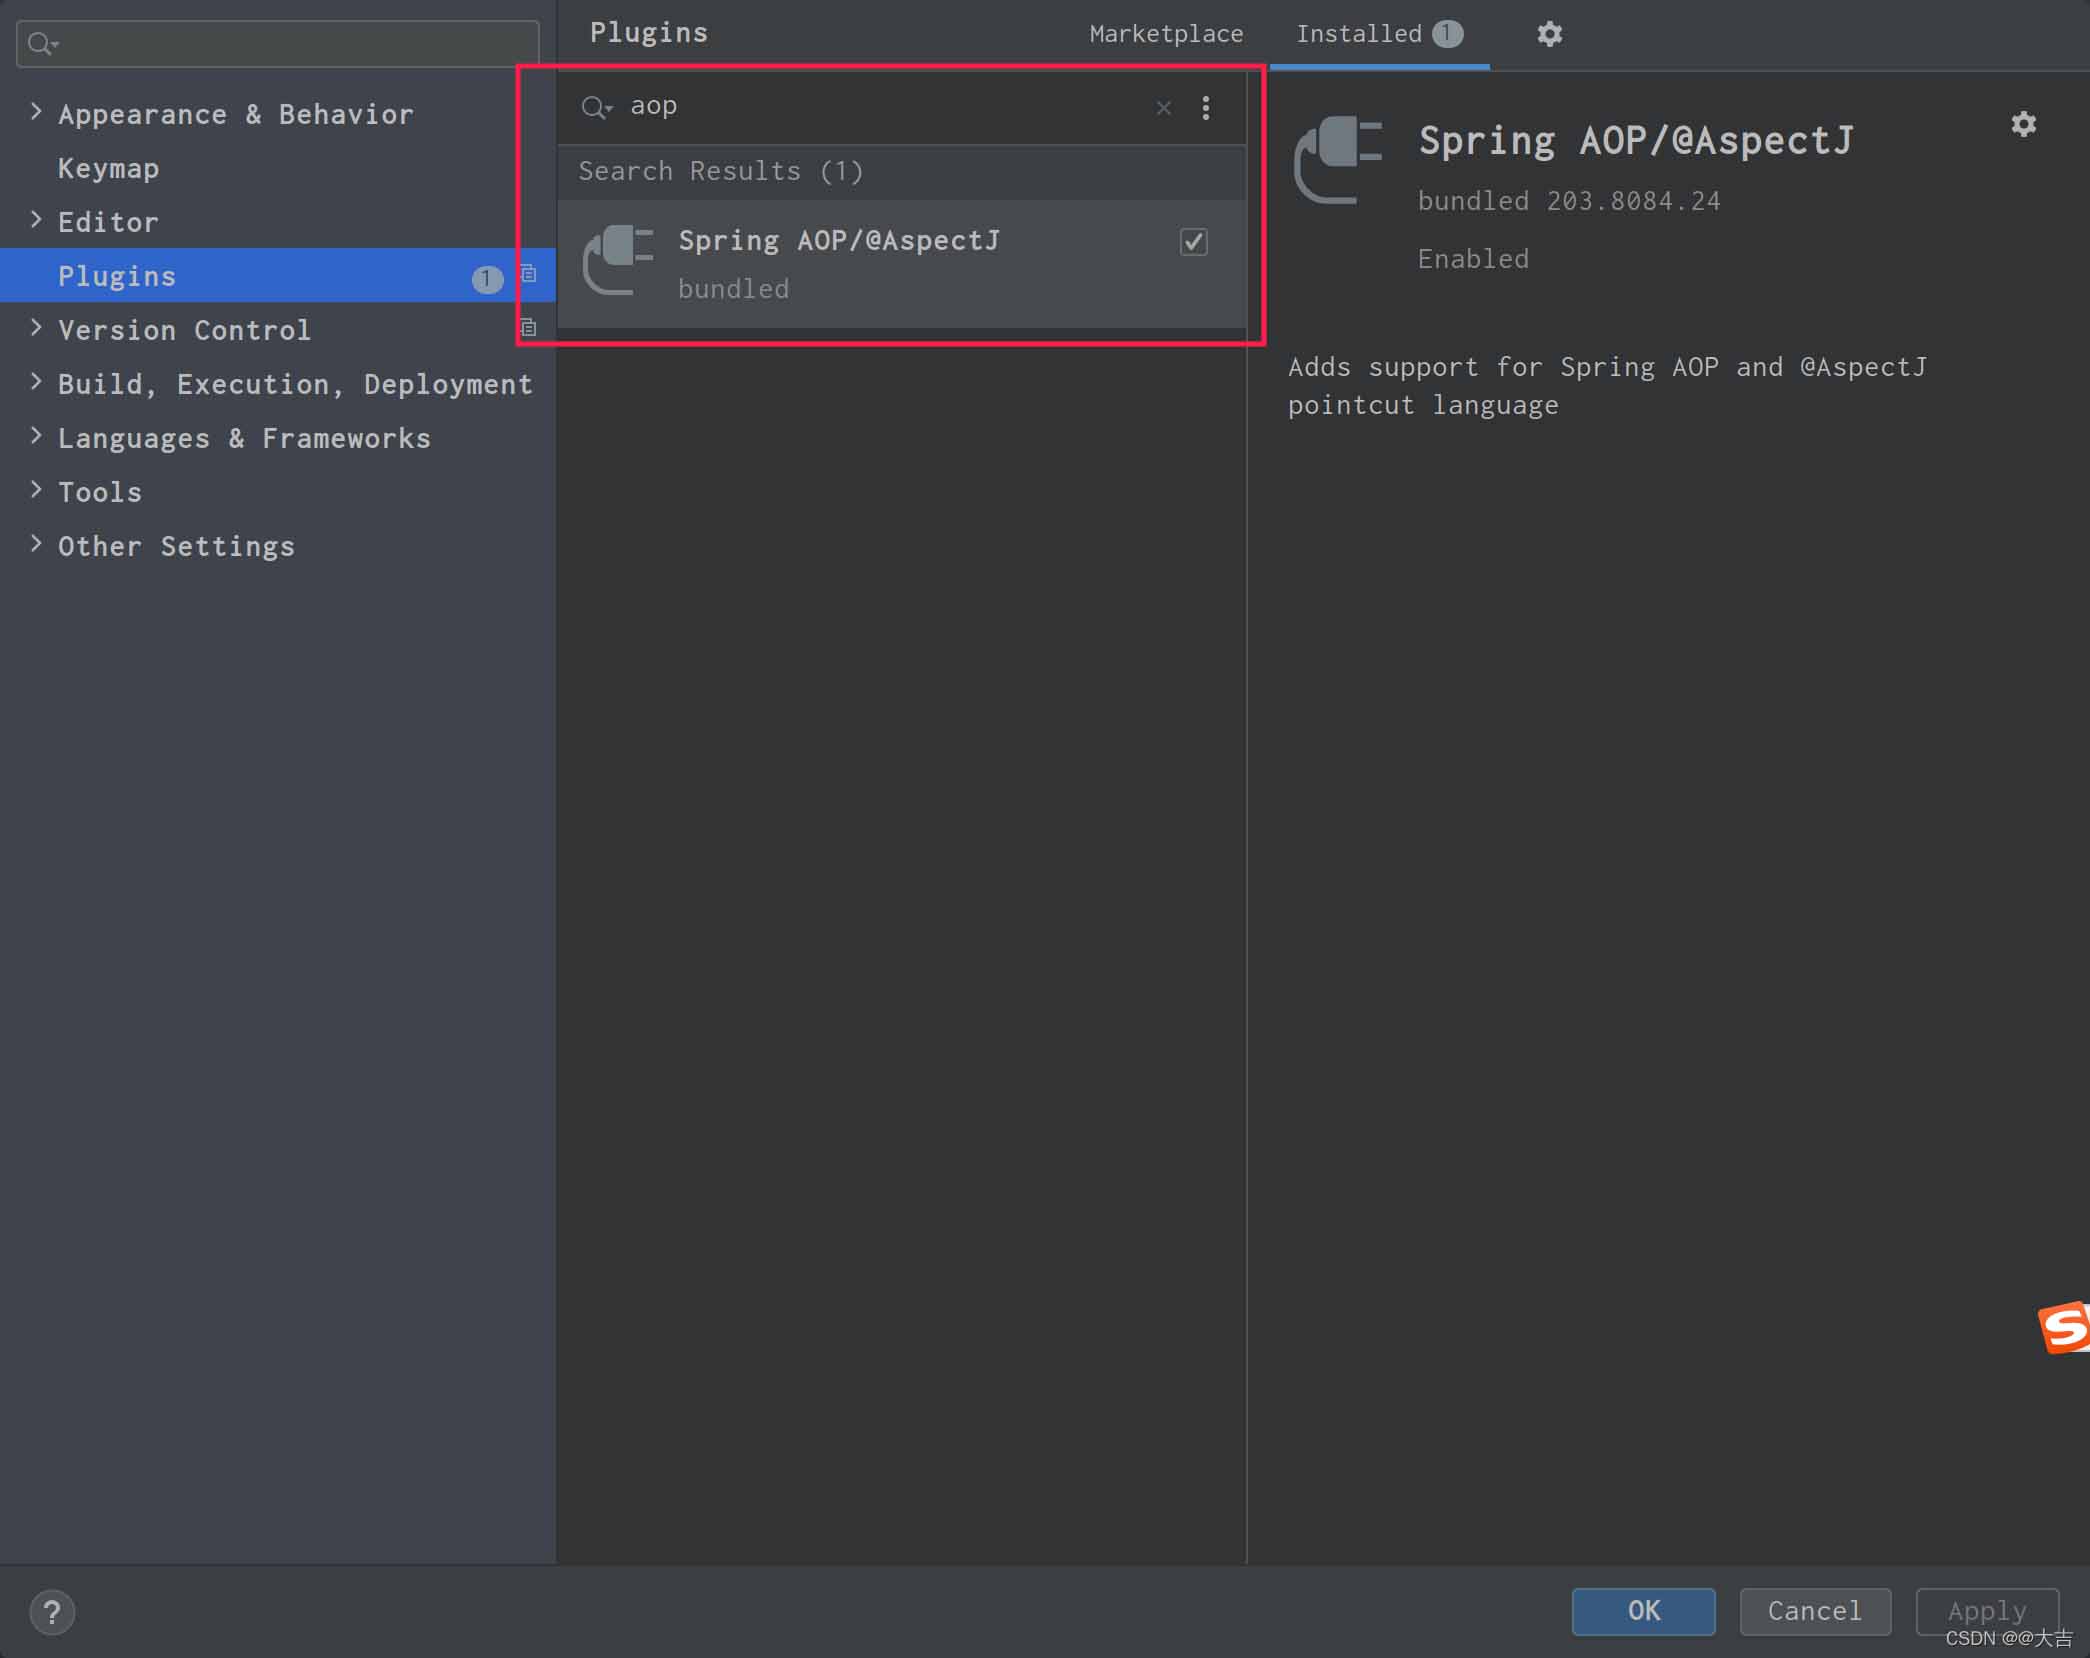Click the project-level icon beside Plugins
Screen dimensions: 2090x1658
529,274
